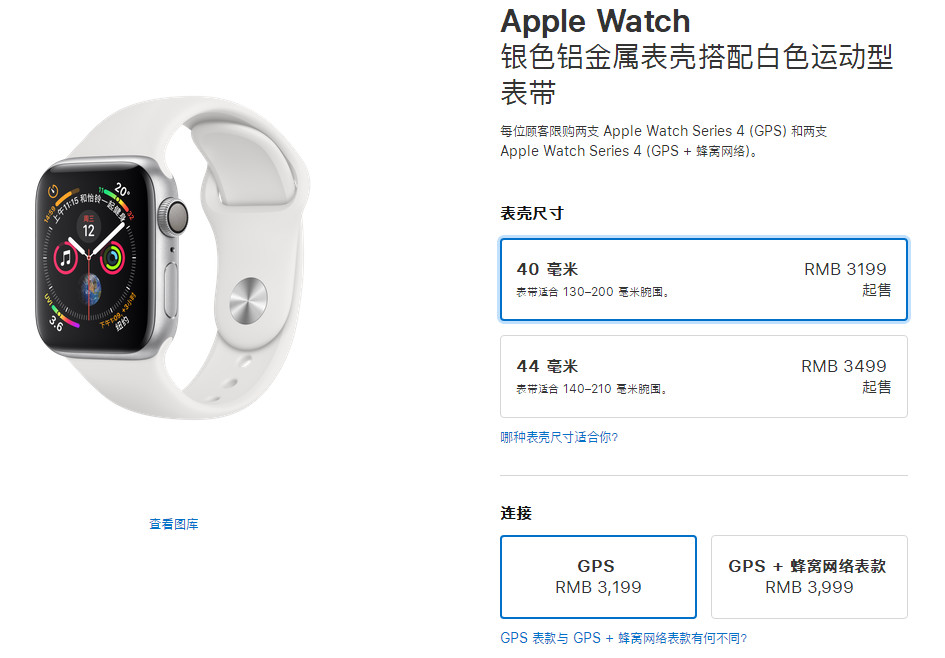Click the timer icon on the watch face corner
This screenshot has width=945, height=658.
tap(53, 192)
